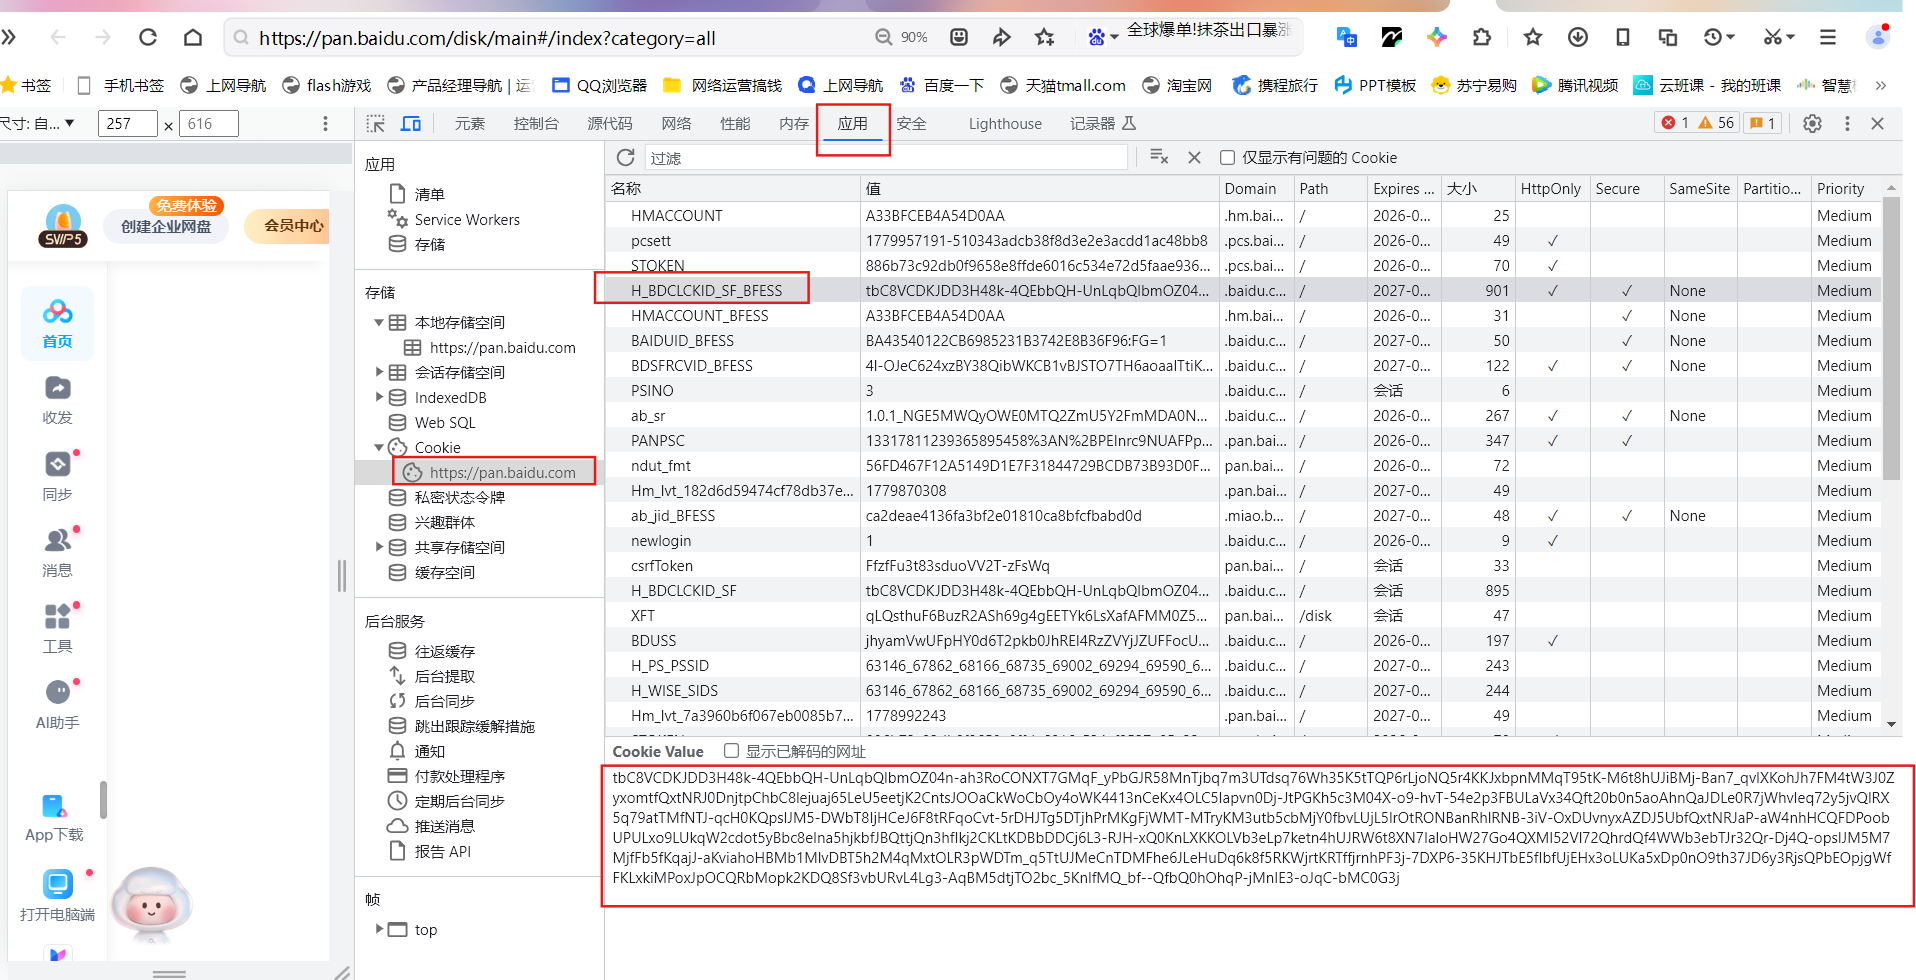Select the PANPSC cookie row

point(1243,440)
